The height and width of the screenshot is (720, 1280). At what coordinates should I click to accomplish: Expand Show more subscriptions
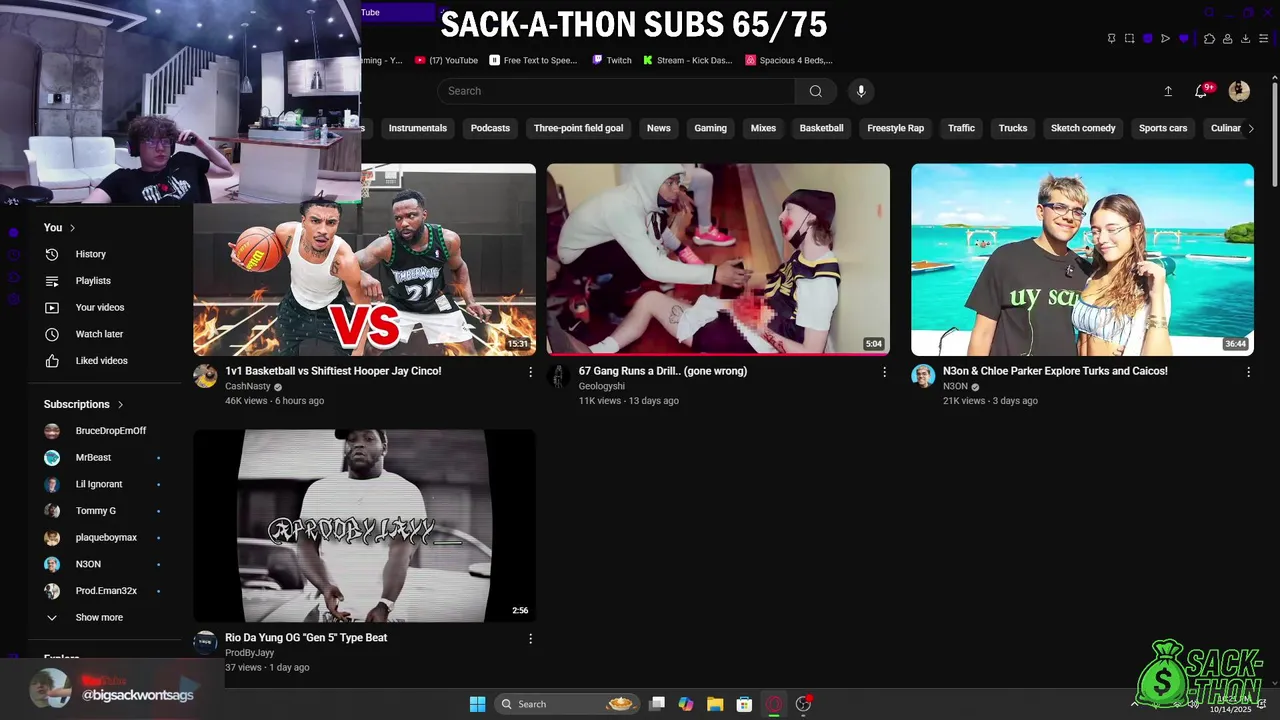(x=98, y=618)
